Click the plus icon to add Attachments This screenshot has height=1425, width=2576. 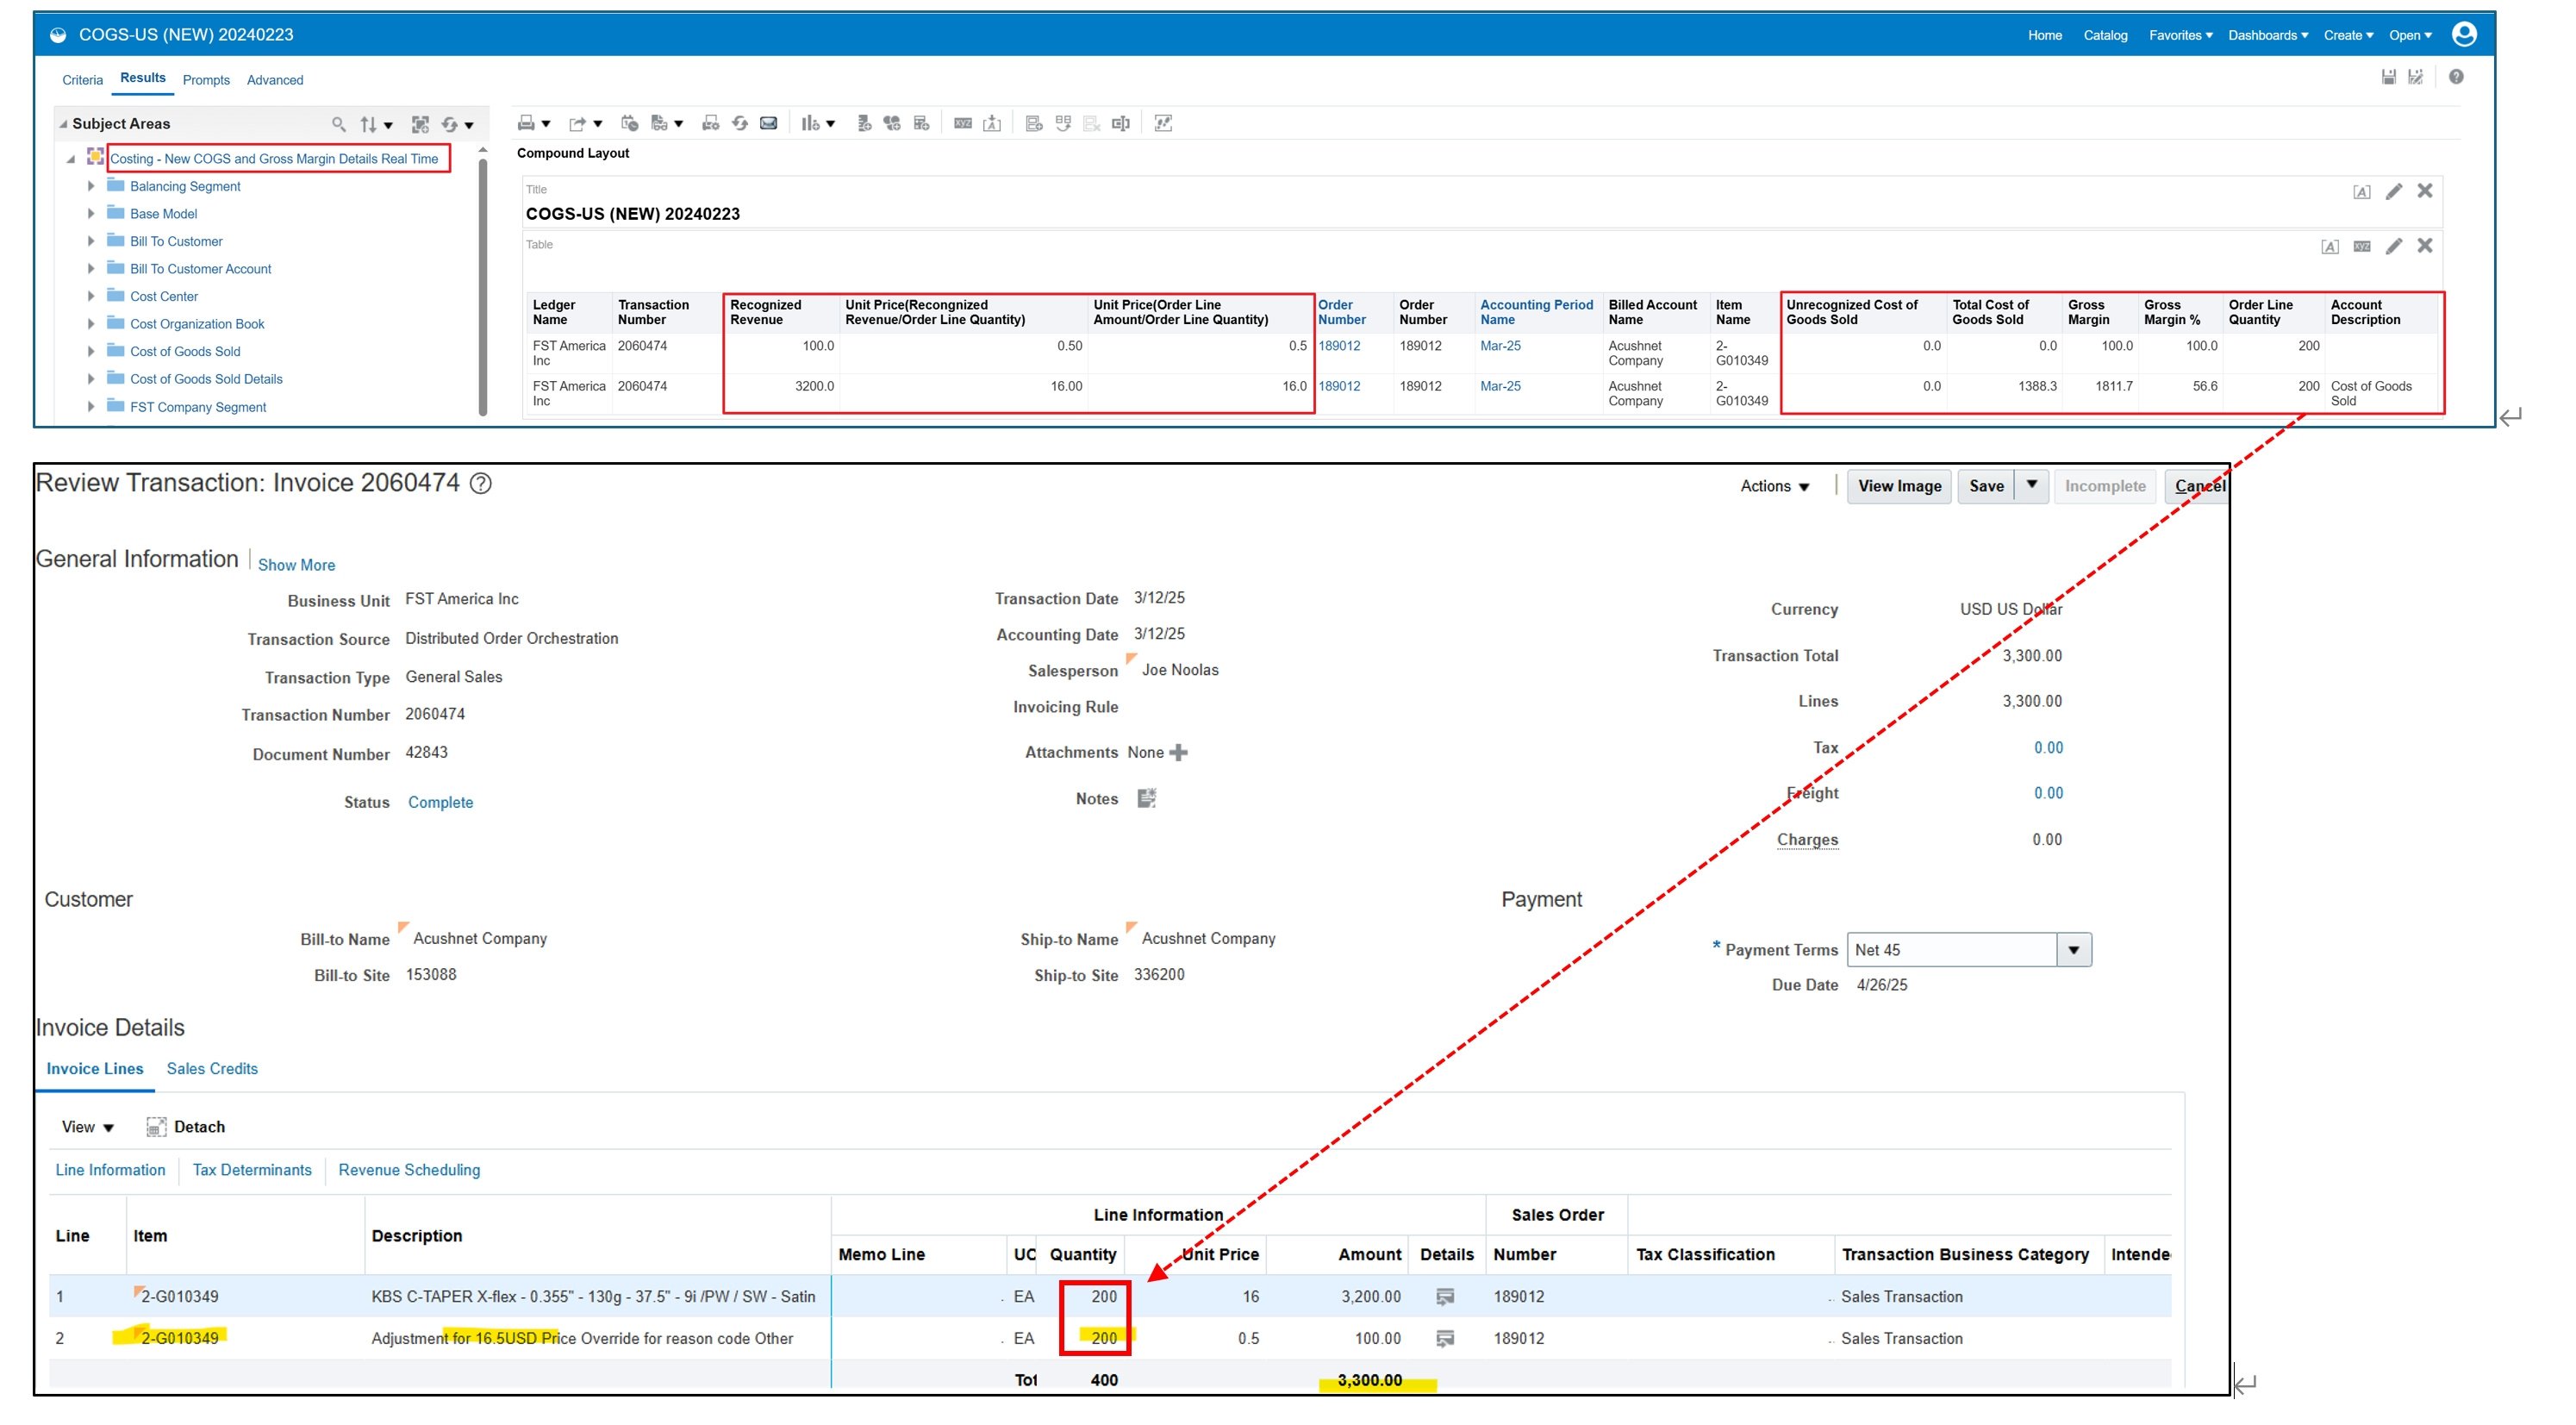(1178, 752)
